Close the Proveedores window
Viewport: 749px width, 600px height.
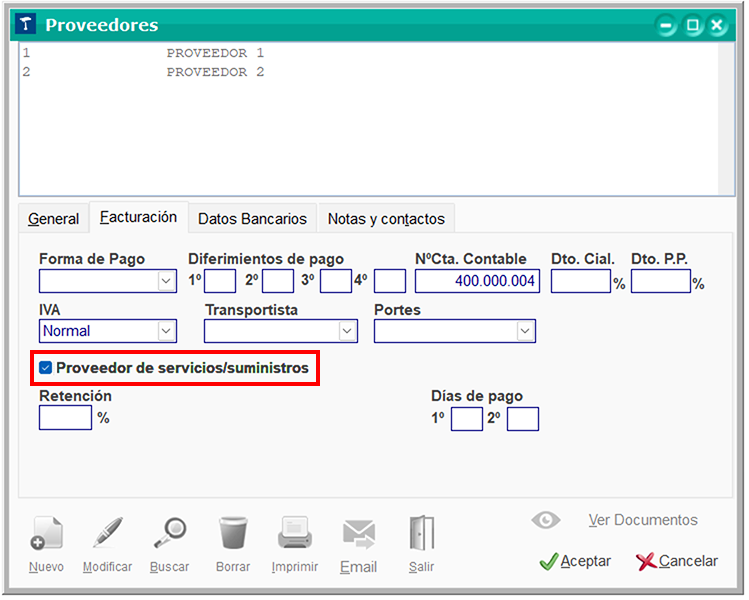(x=717, y=25)
